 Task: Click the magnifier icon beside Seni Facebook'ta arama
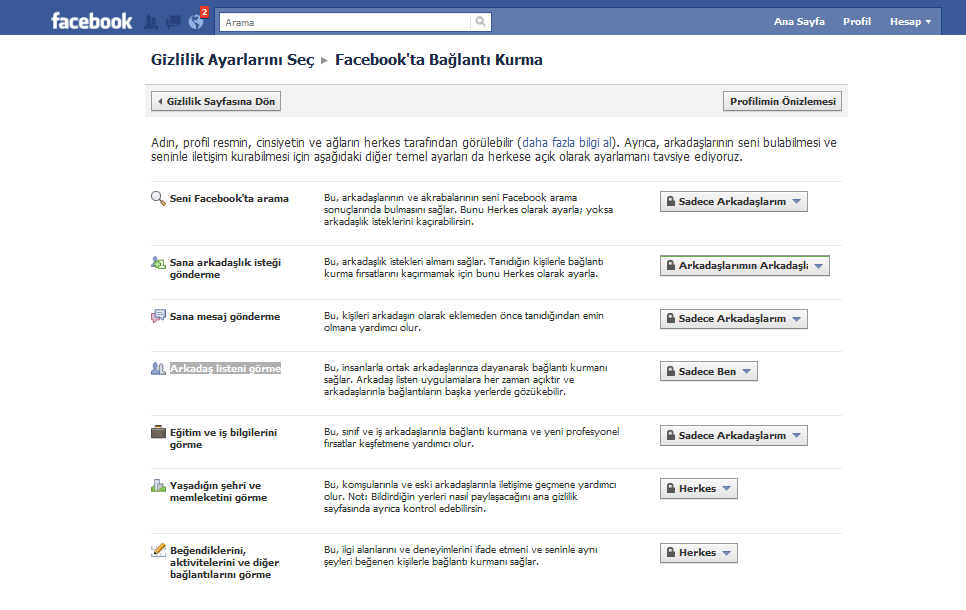pos(158,198)
